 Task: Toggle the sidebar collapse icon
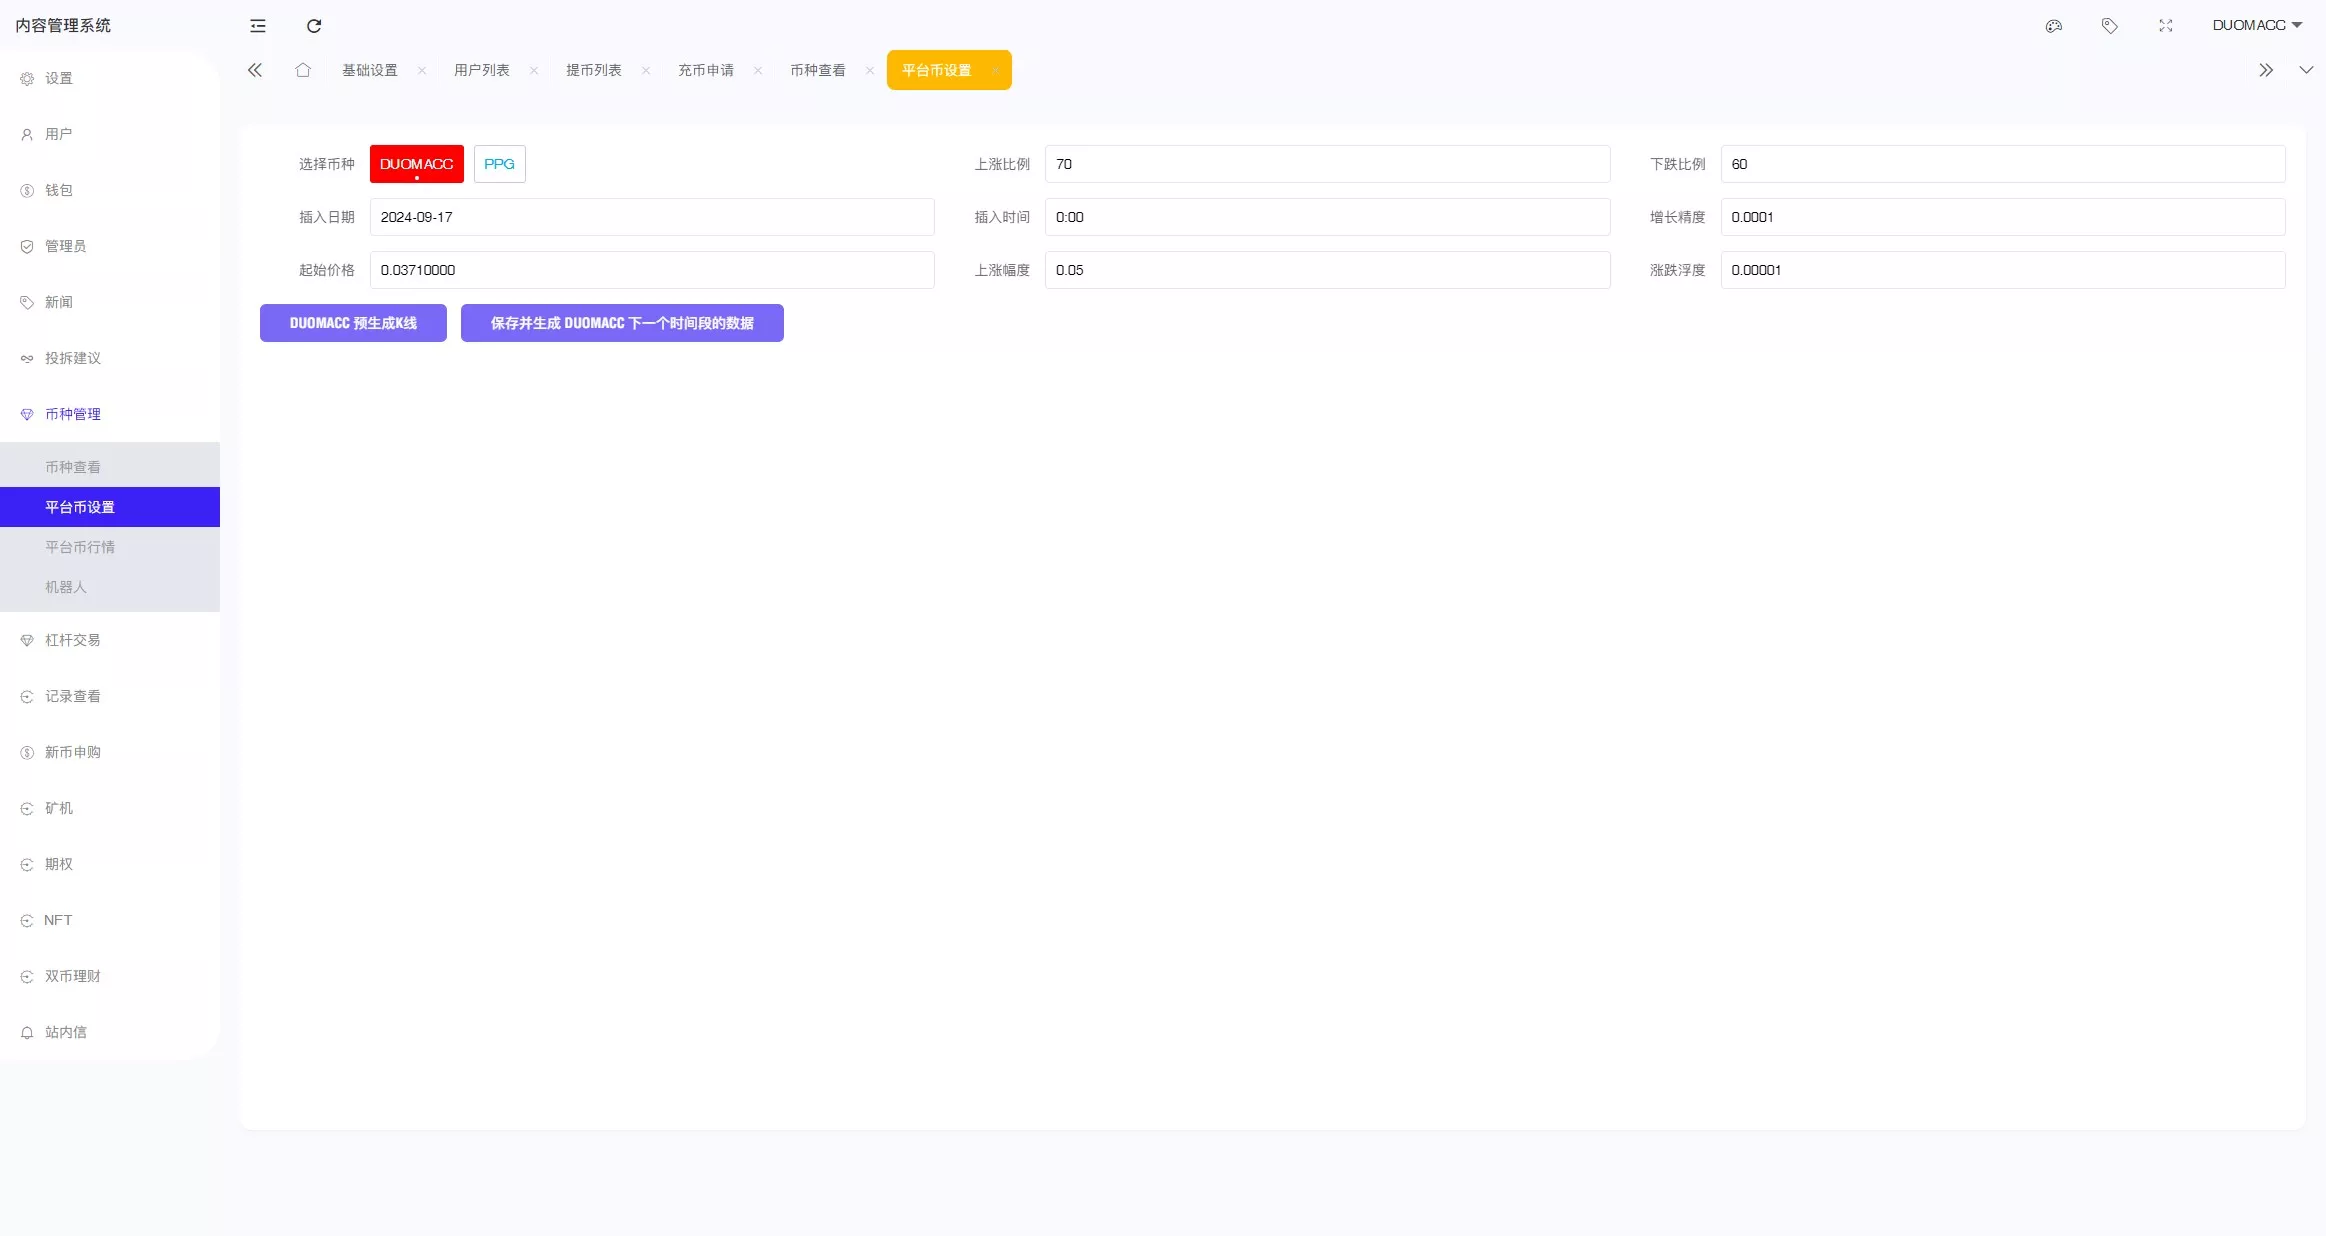[x=258, y=26]
